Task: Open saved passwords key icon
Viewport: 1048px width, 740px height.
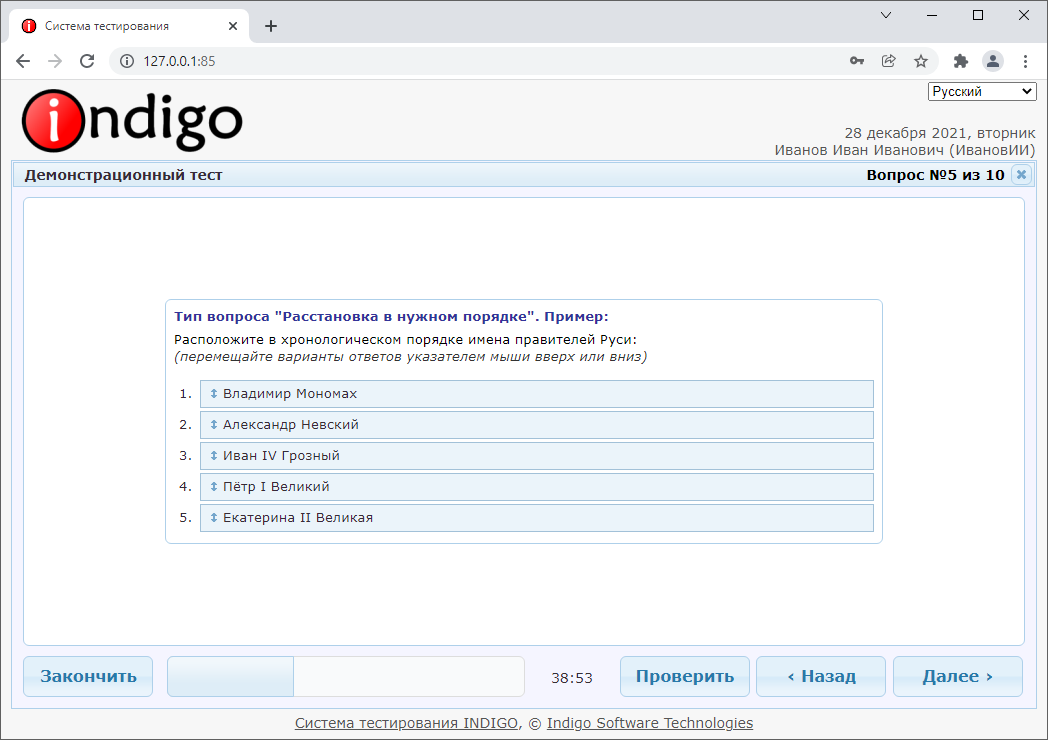Action: point(857,61)
